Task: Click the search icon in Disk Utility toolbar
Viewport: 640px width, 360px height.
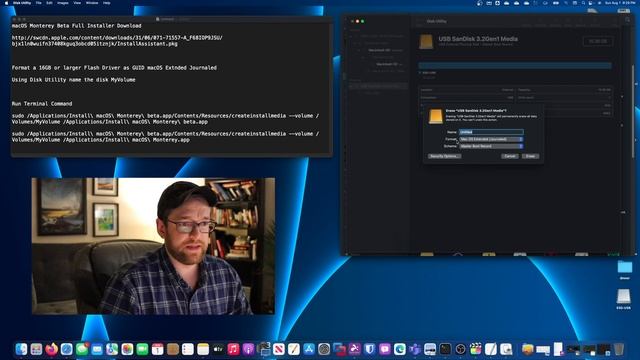Action: click(x=627, y=20)
